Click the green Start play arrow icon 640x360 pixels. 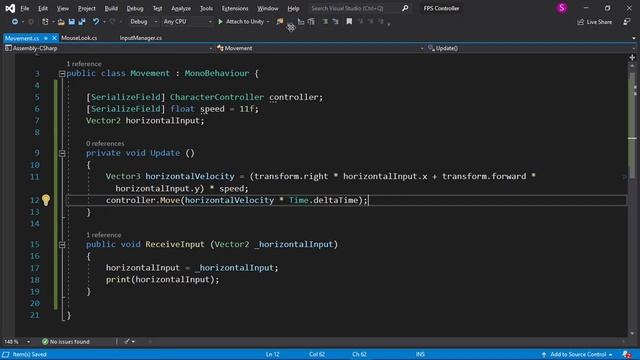220,22
